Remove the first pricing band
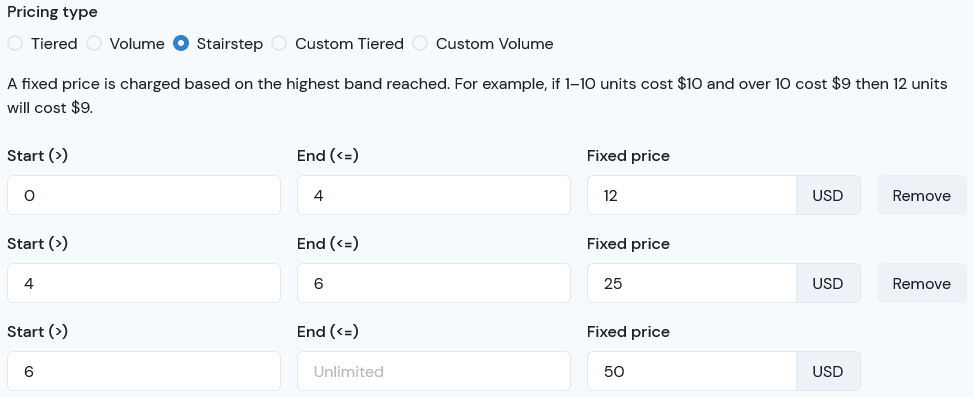This screenshot has width=974, height=397. pyautogui.click(x=921, y=195)
